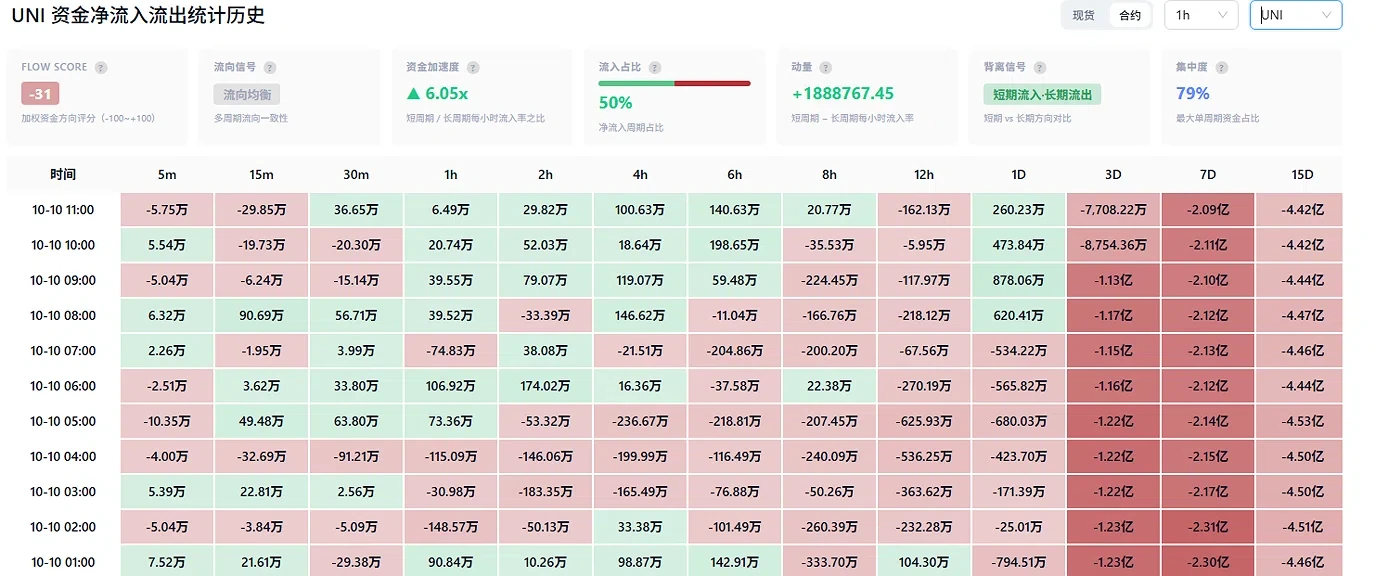
Task: Click the 流向均衡 signal badge
Action: [x=247, y=94]
